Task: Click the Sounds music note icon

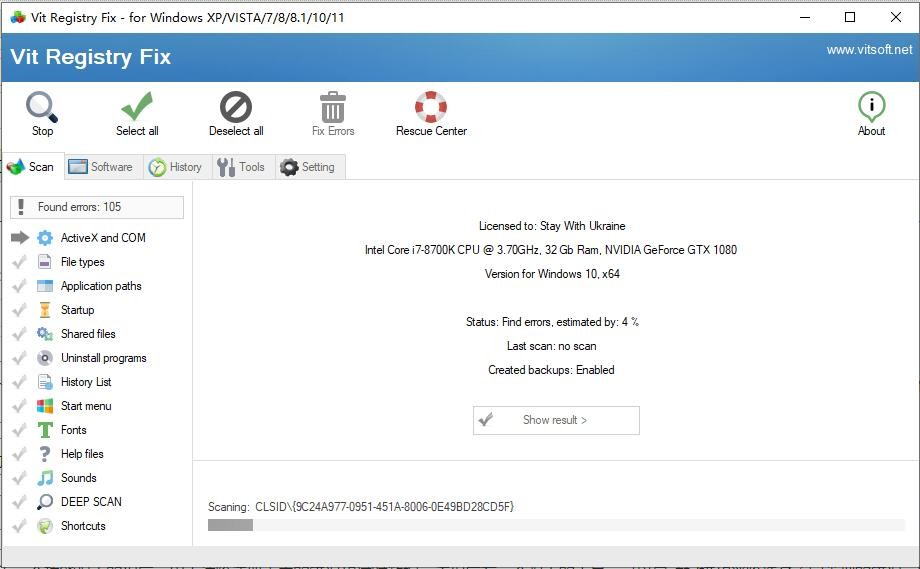Action: pyautogui.click(x=45, y=478)
